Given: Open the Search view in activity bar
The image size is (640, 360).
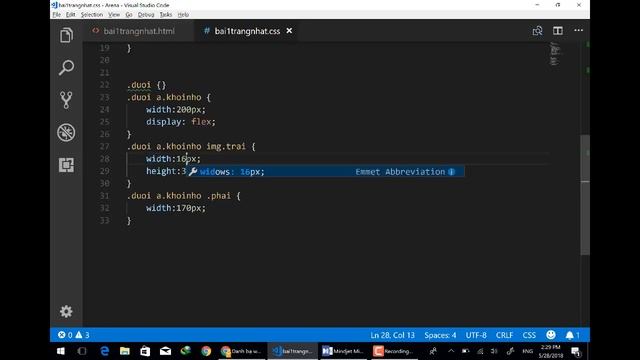Looking at the screenshot, I should [66, 67].
